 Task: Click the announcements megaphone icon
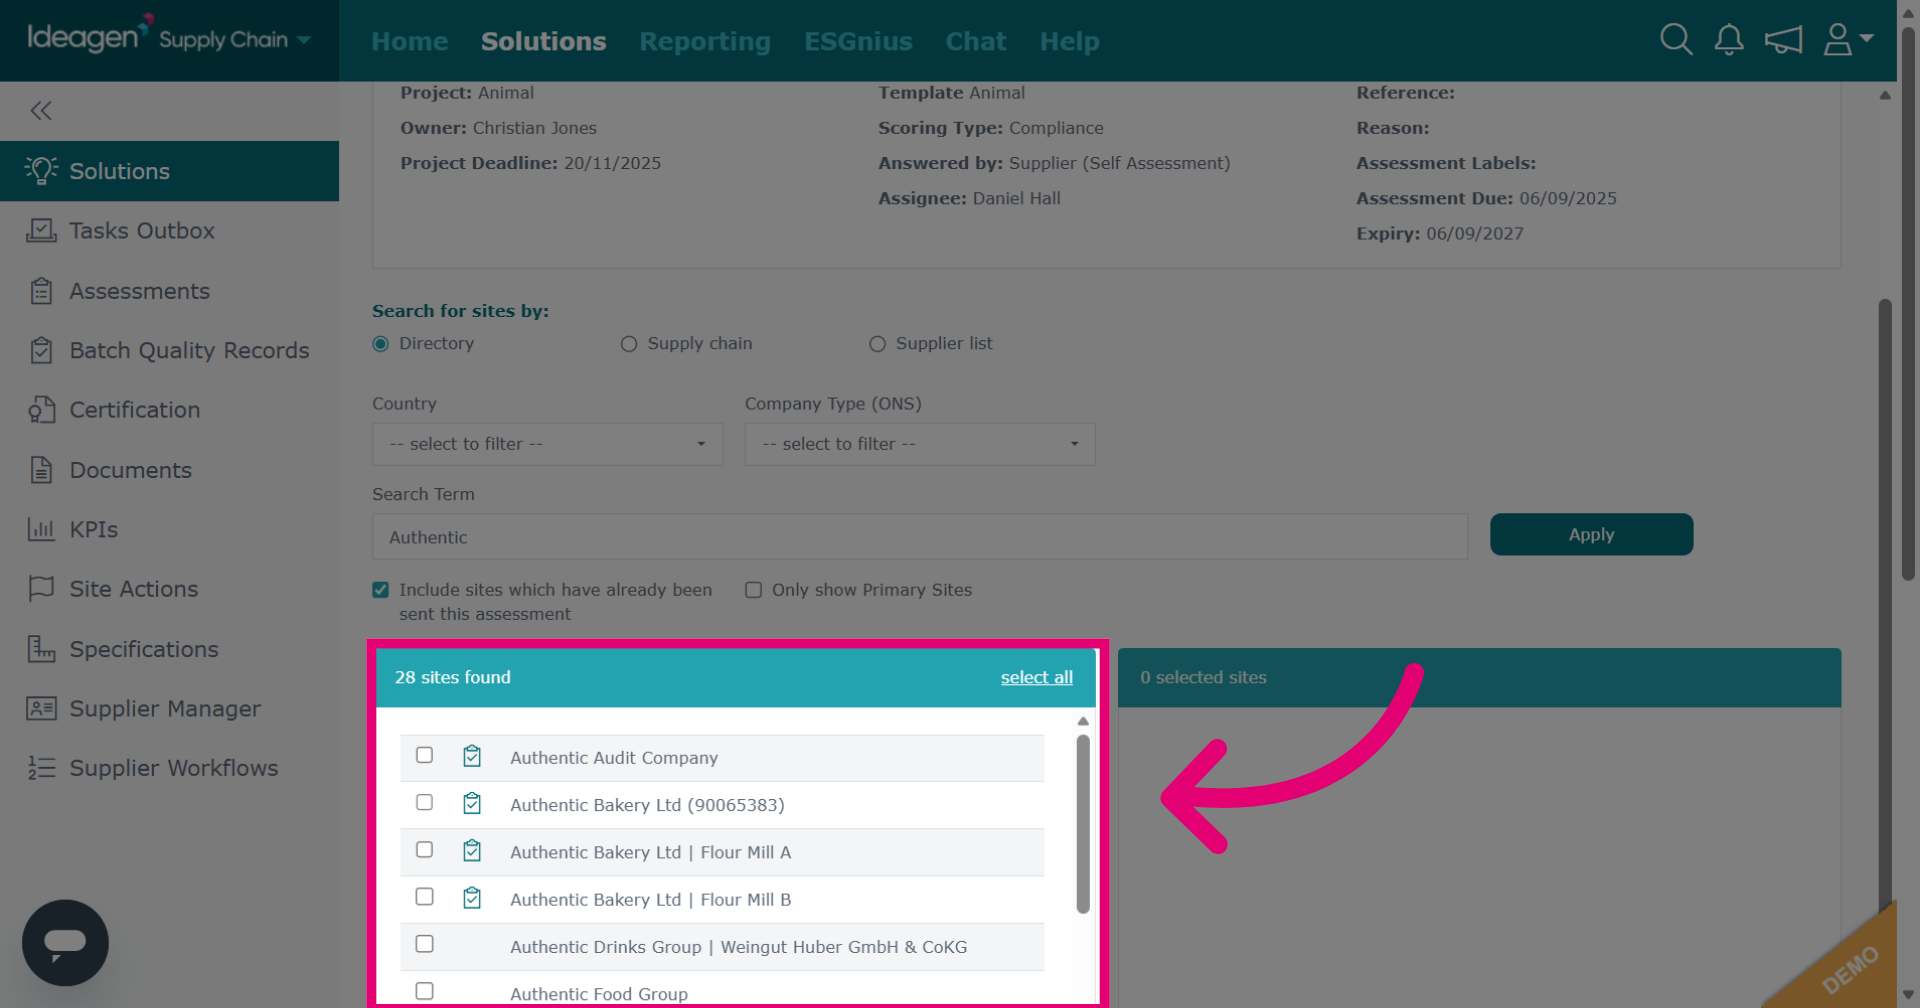coord(1783,40)
